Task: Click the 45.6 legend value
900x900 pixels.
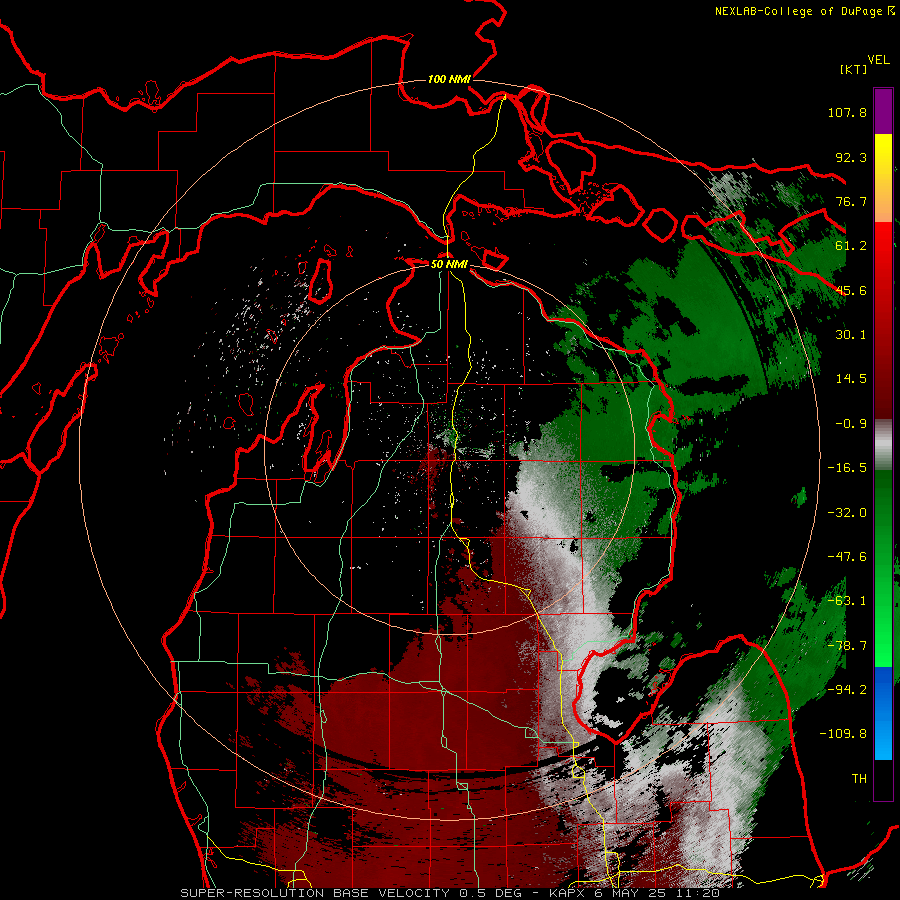Action: 851,290
